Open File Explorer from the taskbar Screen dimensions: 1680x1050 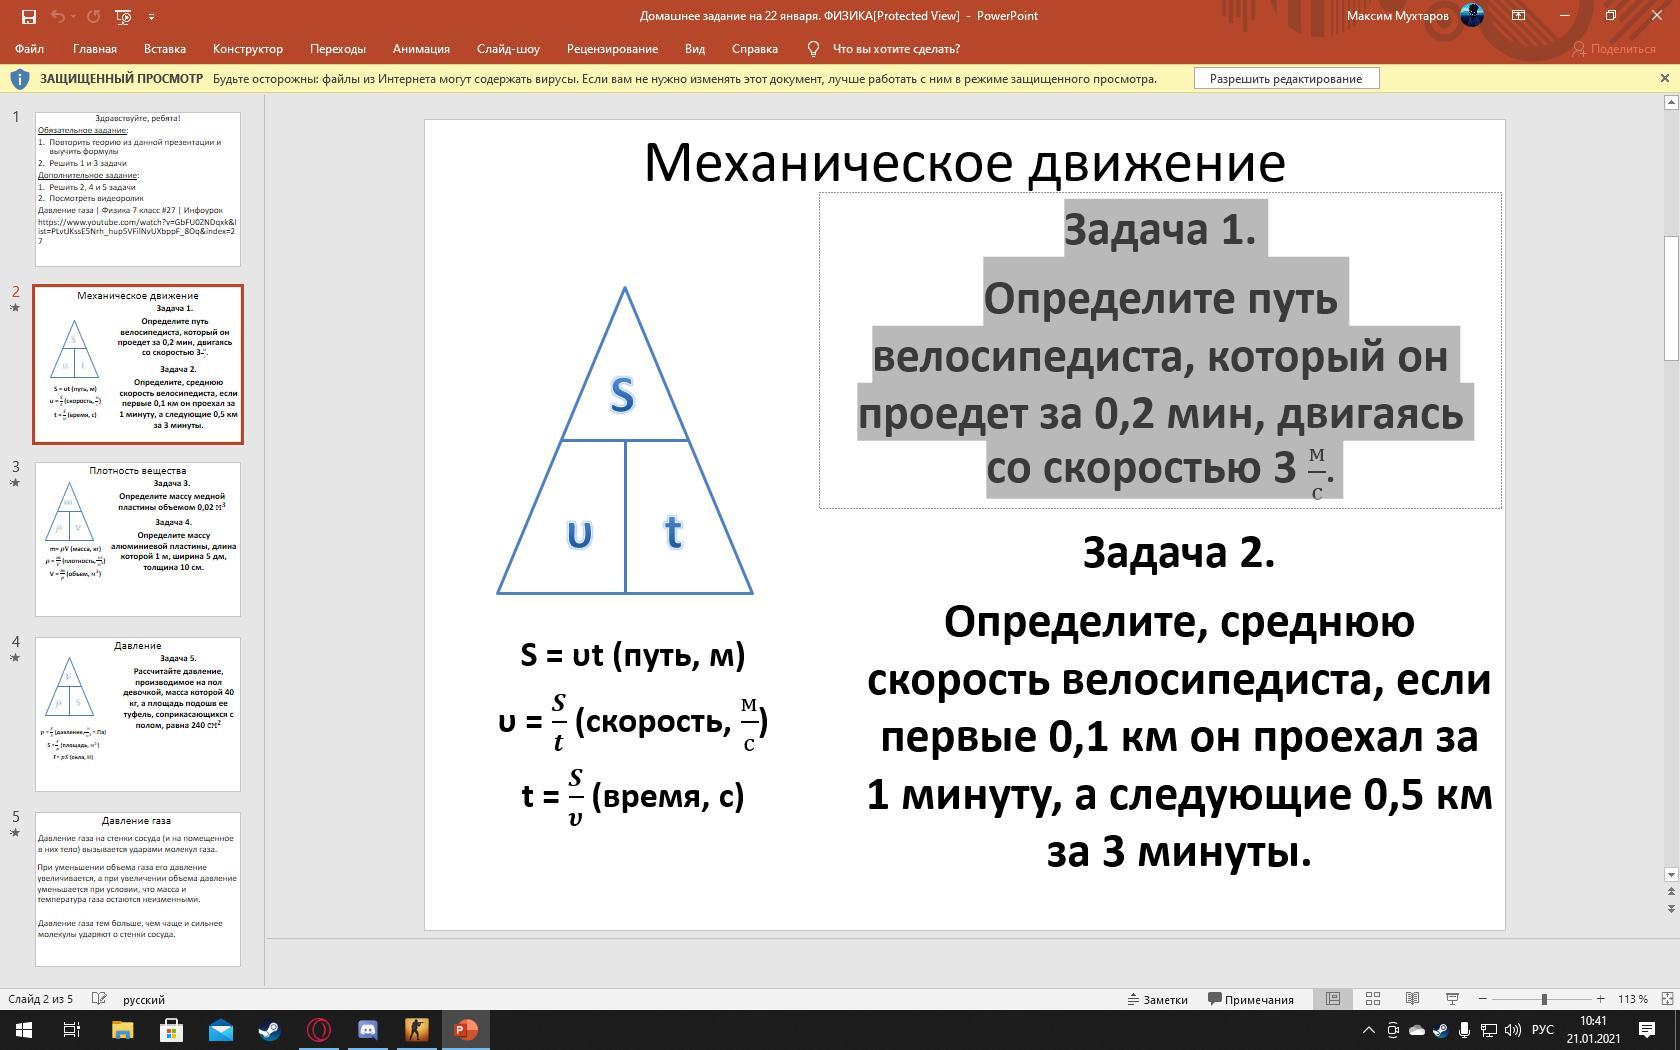[122, 1030]
